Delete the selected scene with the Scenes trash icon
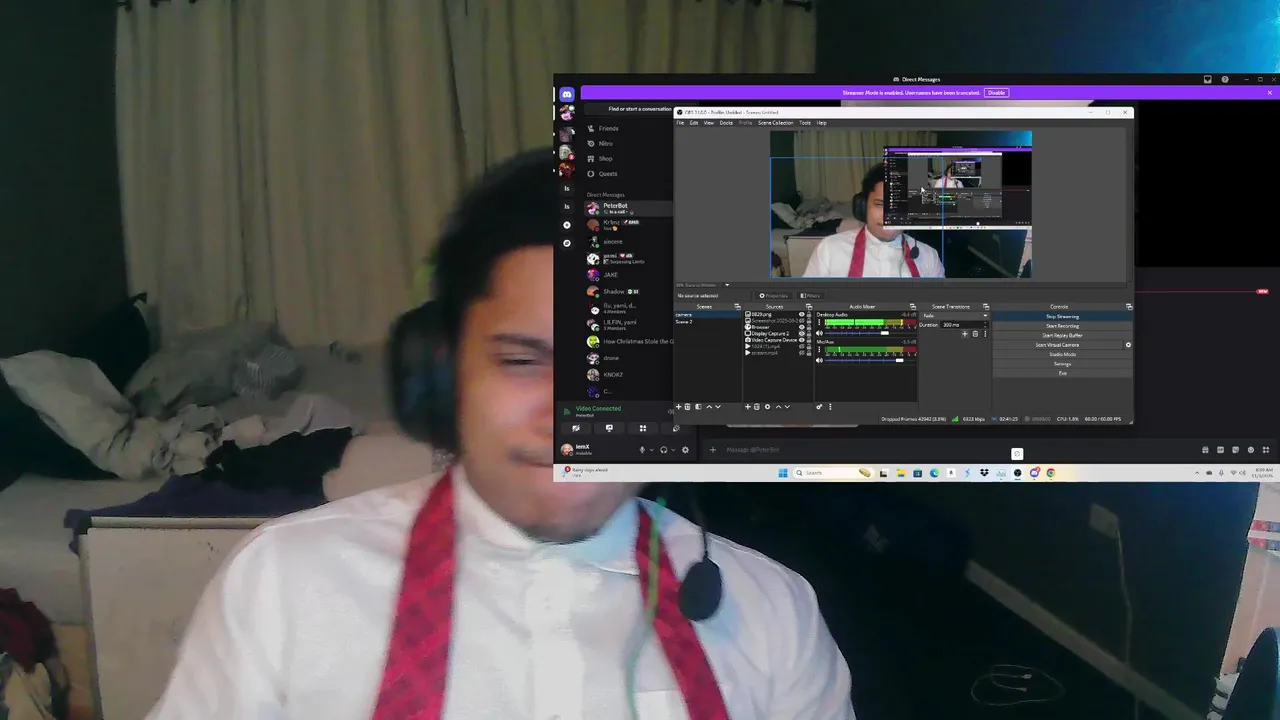Screen dimensions: 1280x720 click(687, 407)
